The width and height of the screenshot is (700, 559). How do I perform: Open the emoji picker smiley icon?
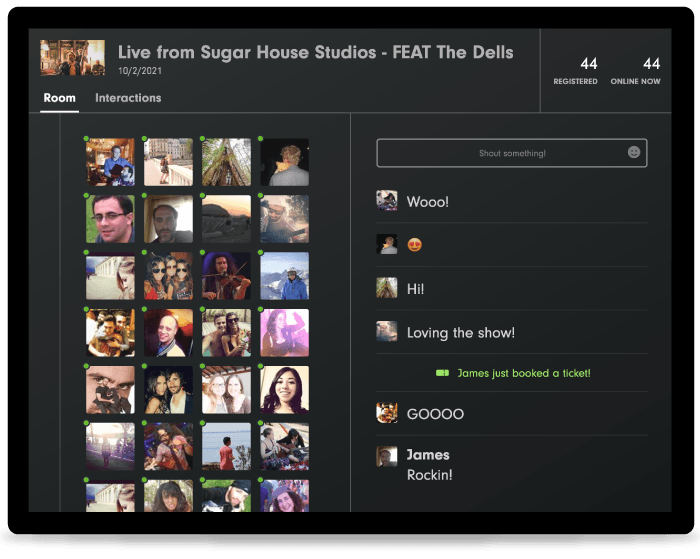(x=634, y=152)
